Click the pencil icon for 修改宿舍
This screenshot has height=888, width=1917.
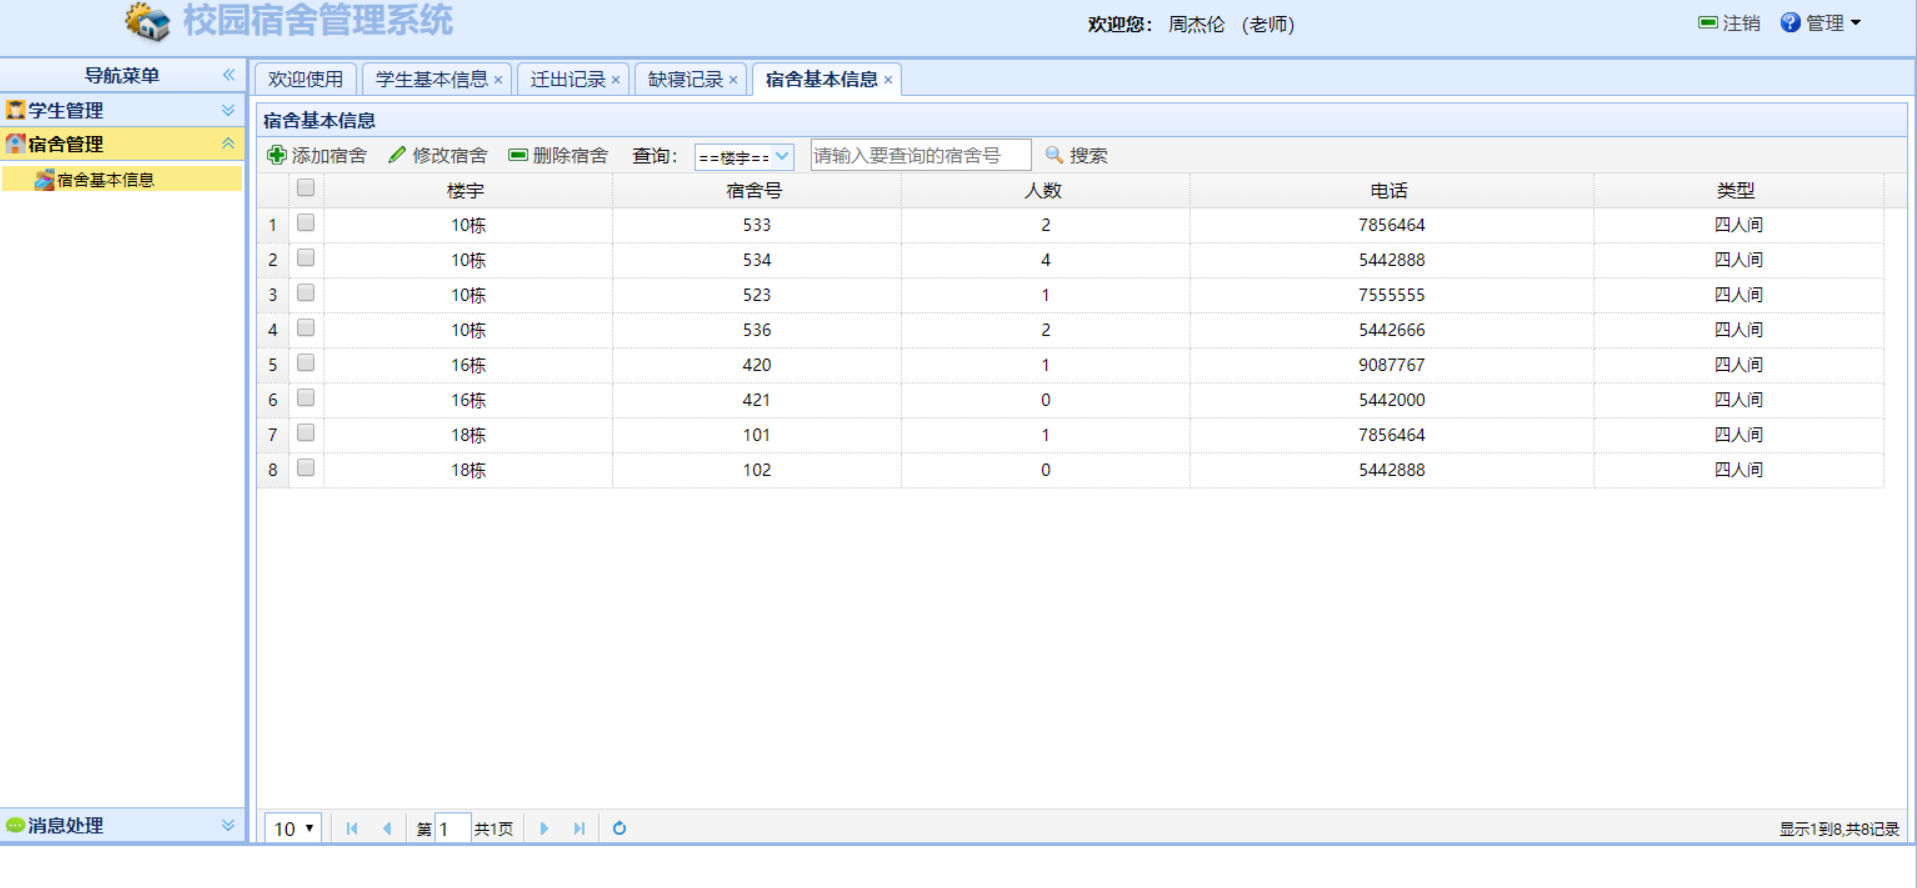[x=397, y=155]
